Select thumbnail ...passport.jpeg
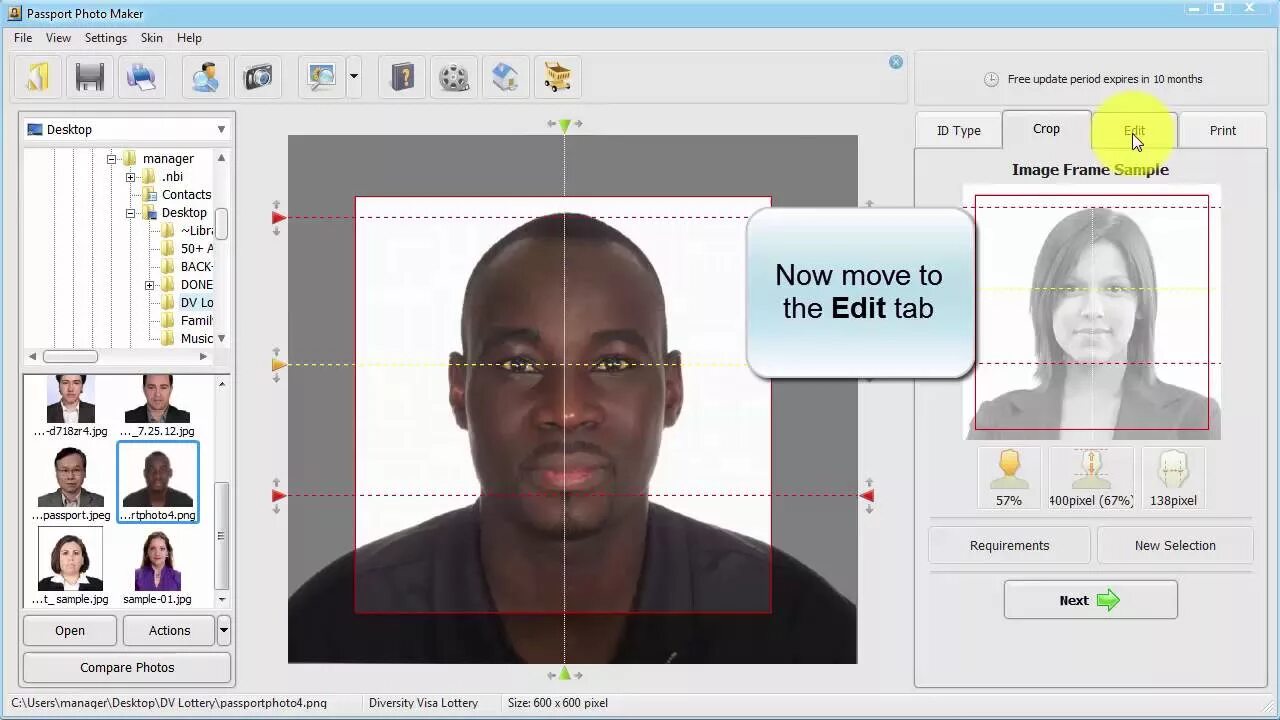The image size is (1280, 720). pos(71,484)
